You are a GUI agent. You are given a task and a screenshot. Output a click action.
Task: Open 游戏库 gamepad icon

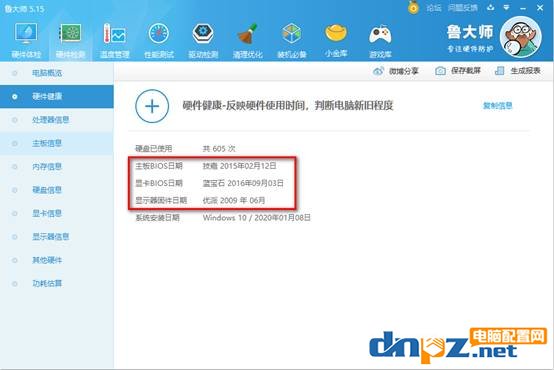pyautogui.click(x=380, y=34)
